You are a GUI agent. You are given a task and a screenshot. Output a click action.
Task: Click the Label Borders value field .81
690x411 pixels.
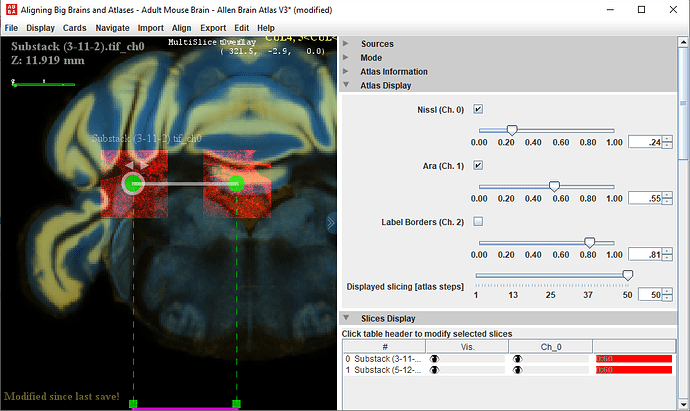pyautogui.click(x=645, y=254)
